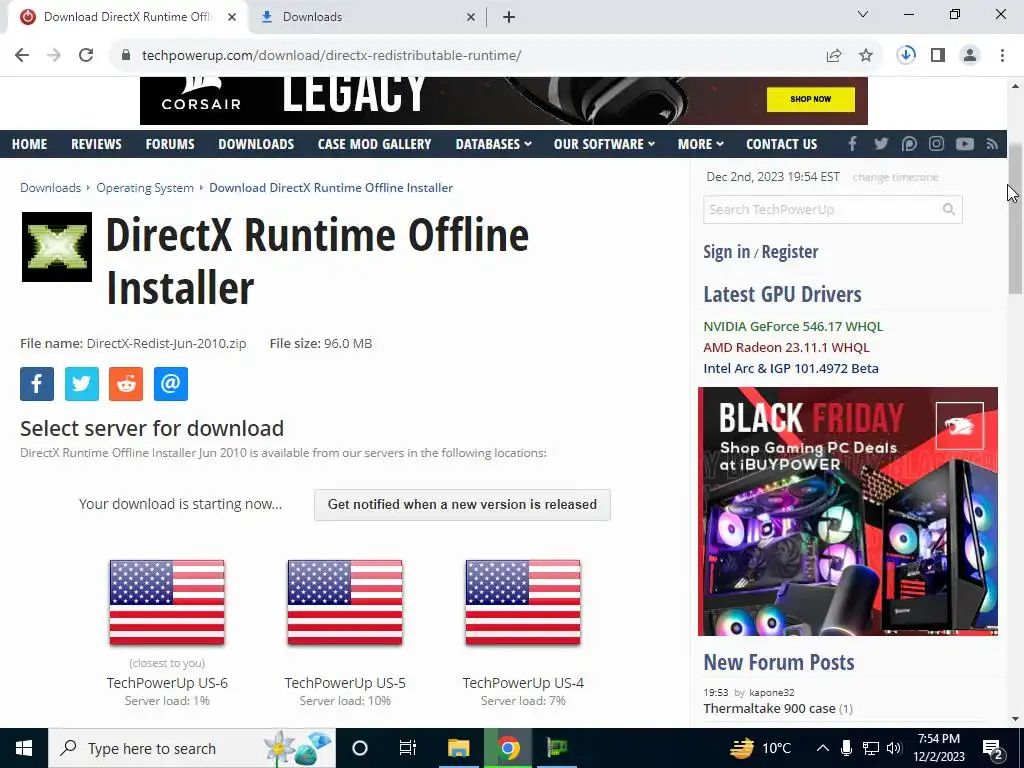The width and height of the screenshot is (1024, 768).
Task: Open DOWNLOADS in site navigation
Action: tap(256, 144)
